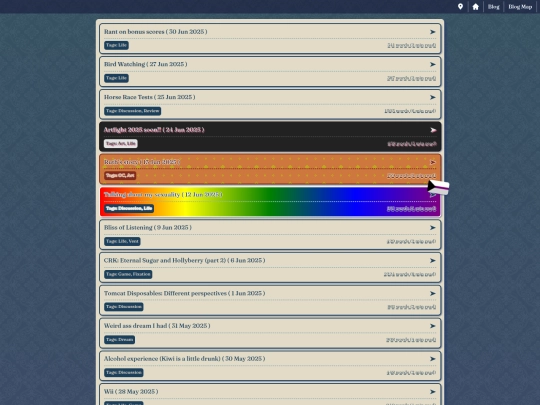Open Tomcat Disposables: Different perspectives title
Viewport: 540px width, 405px height.
185,293
